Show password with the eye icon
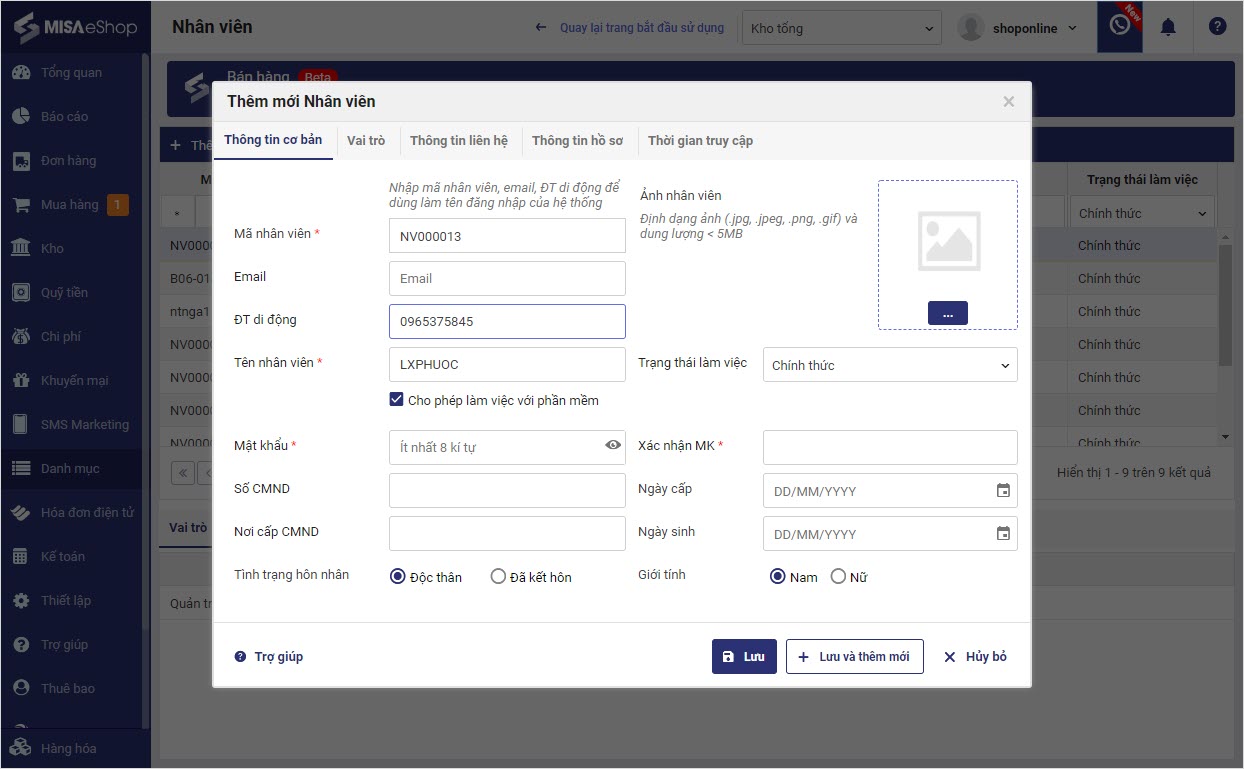This screenshot has width=1244, height=769. point(613,446)
